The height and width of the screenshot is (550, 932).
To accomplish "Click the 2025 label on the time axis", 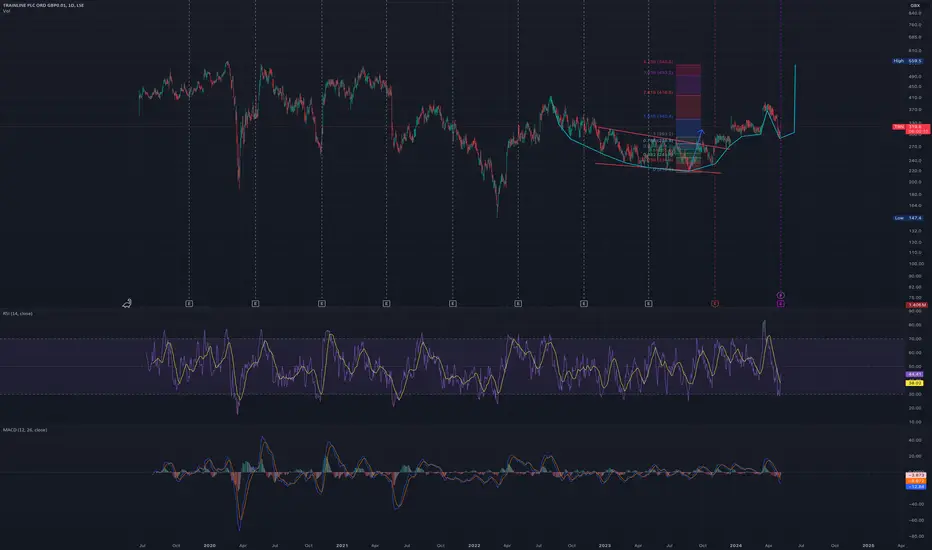I will pyautogui.click(x=868, y=545).
